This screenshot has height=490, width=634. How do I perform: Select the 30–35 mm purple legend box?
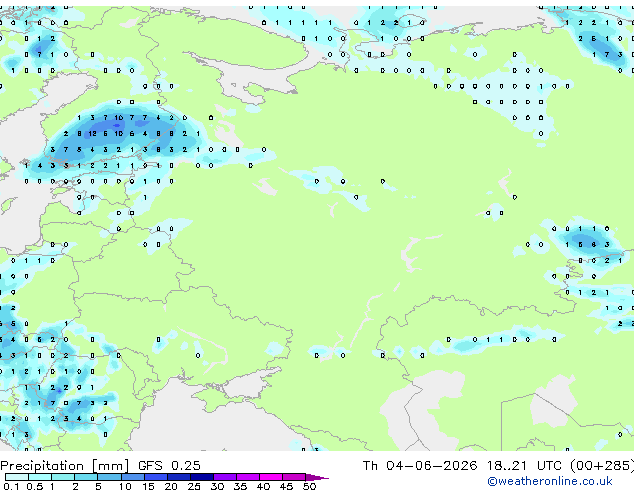click(225, 477)
